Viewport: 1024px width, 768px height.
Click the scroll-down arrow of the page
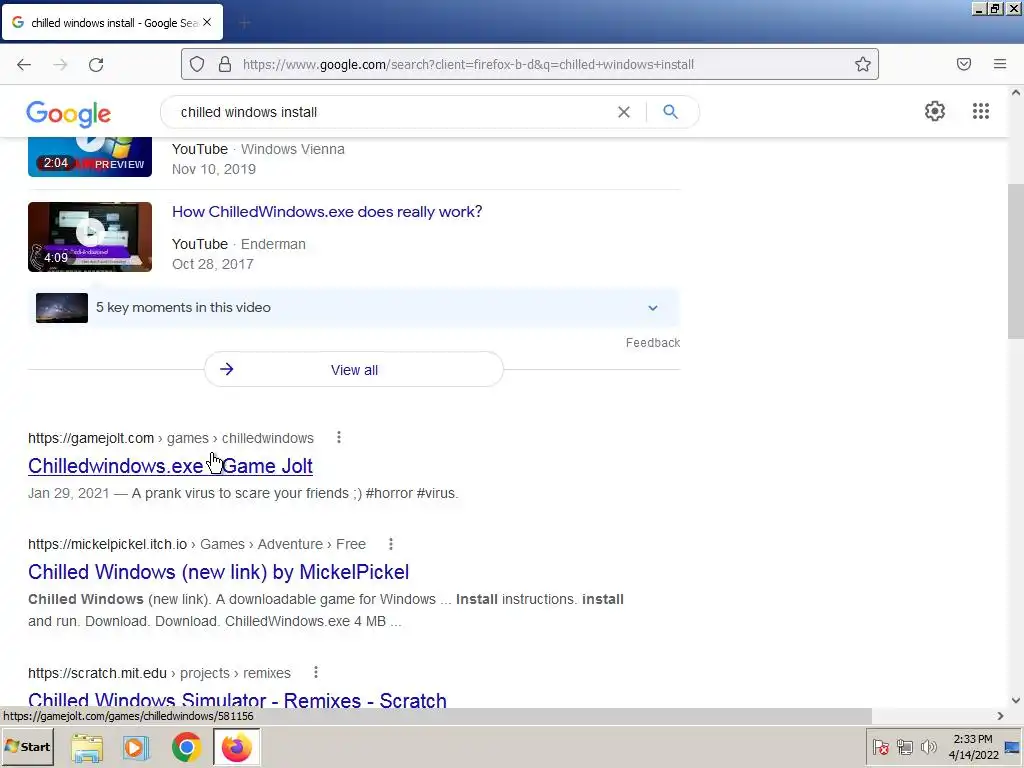coord(1016,700)
